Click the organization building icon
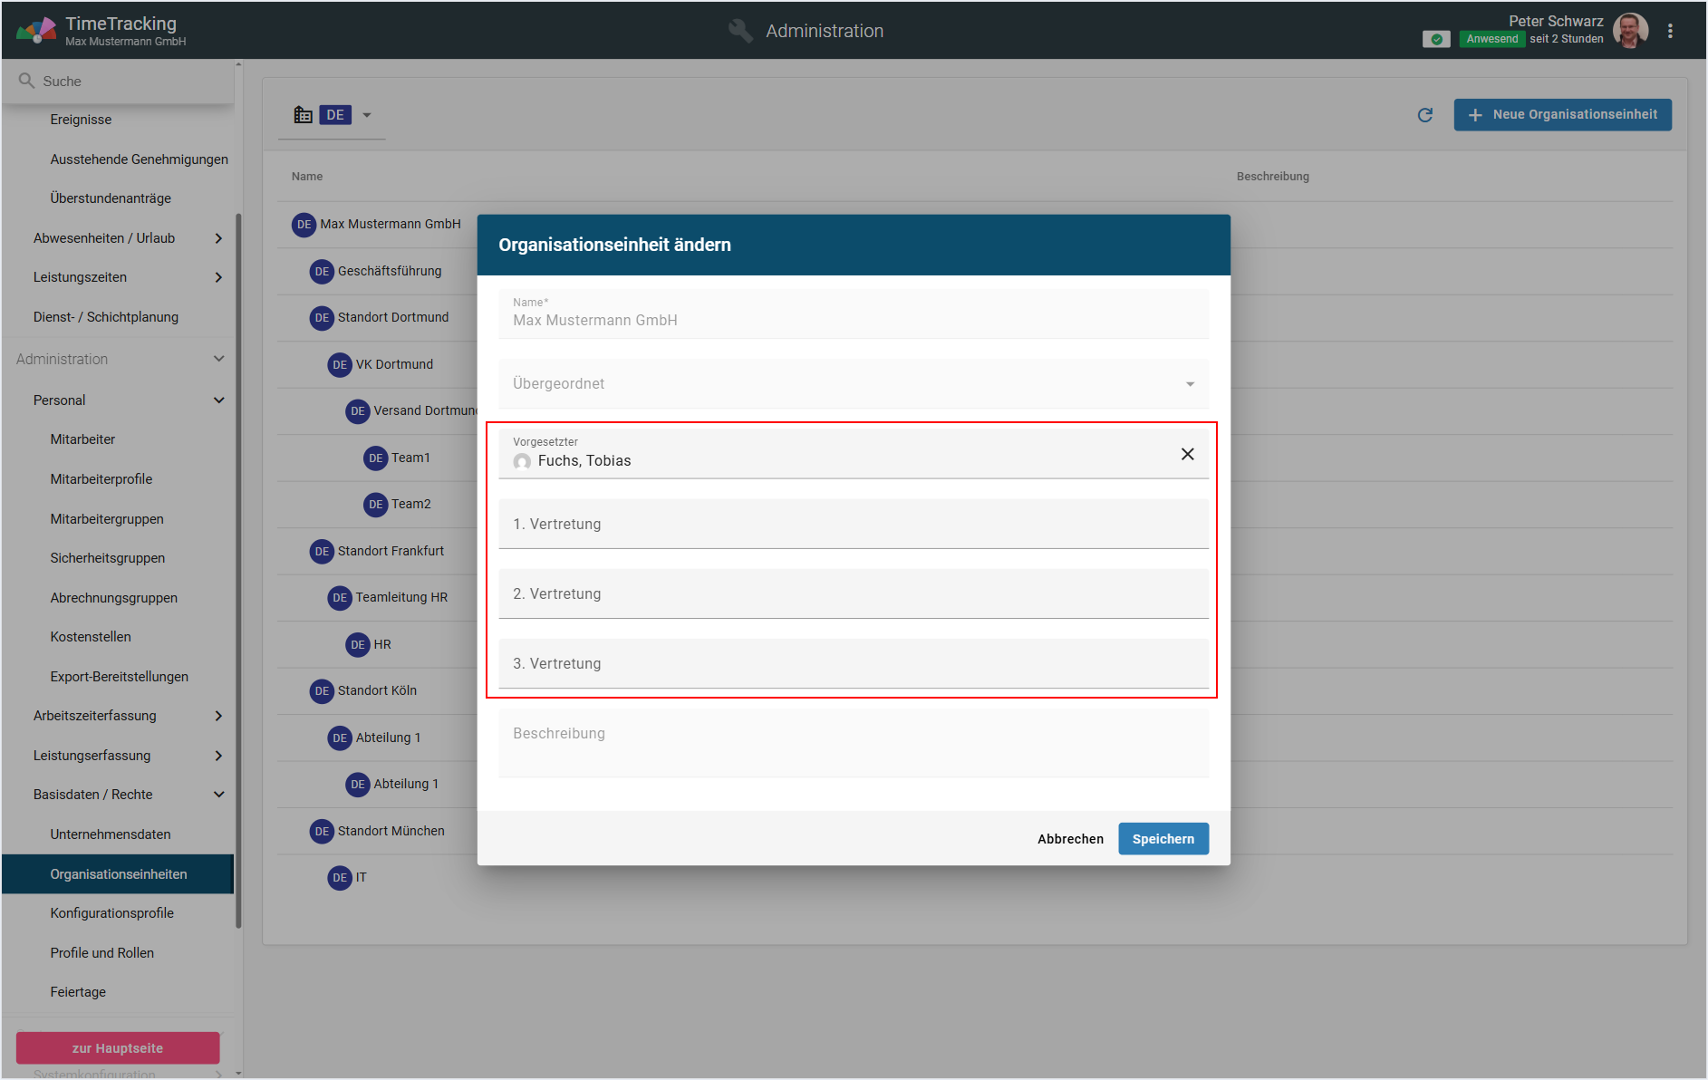Viewport: 1708px width, 1080px height. tap(302, 115)
